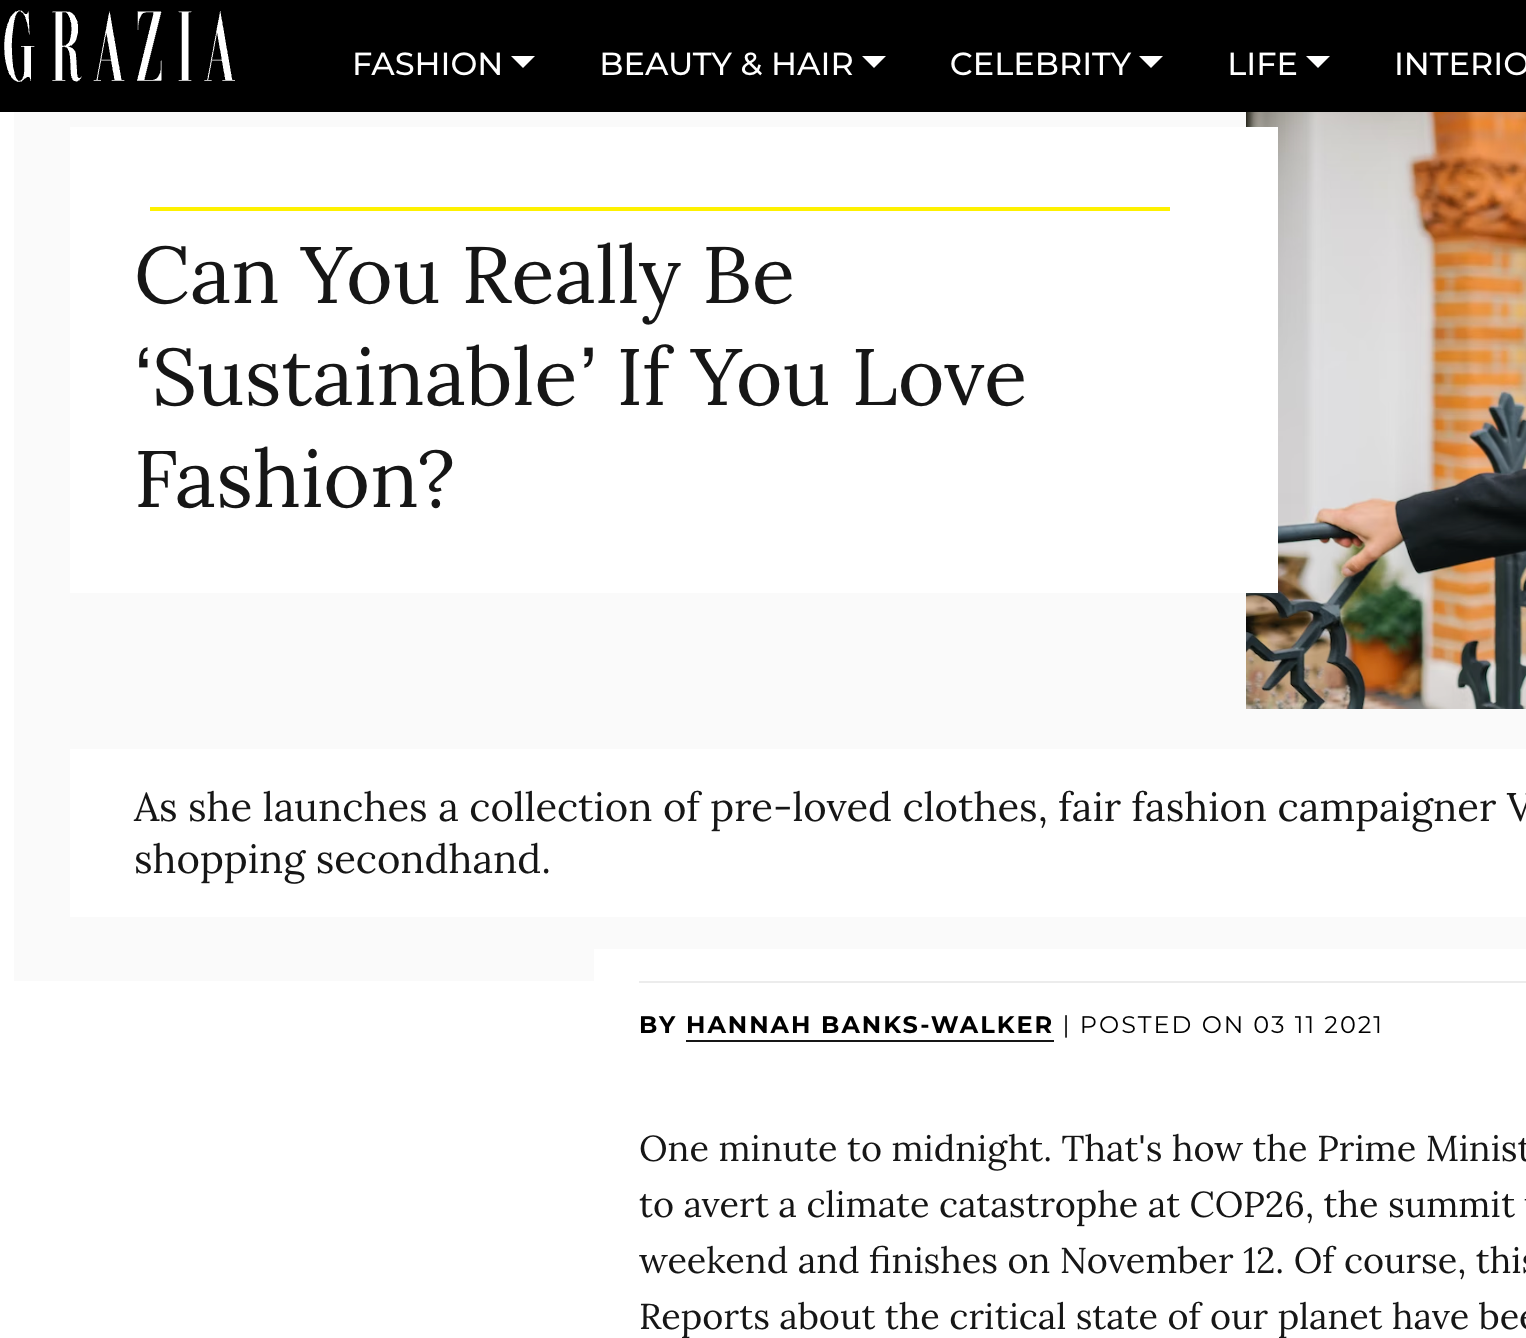Image resolution: width=1526 pixels, height=1338 pixels.
Task: Open the FASHION navigation menu
Action: tap(428, 63)
